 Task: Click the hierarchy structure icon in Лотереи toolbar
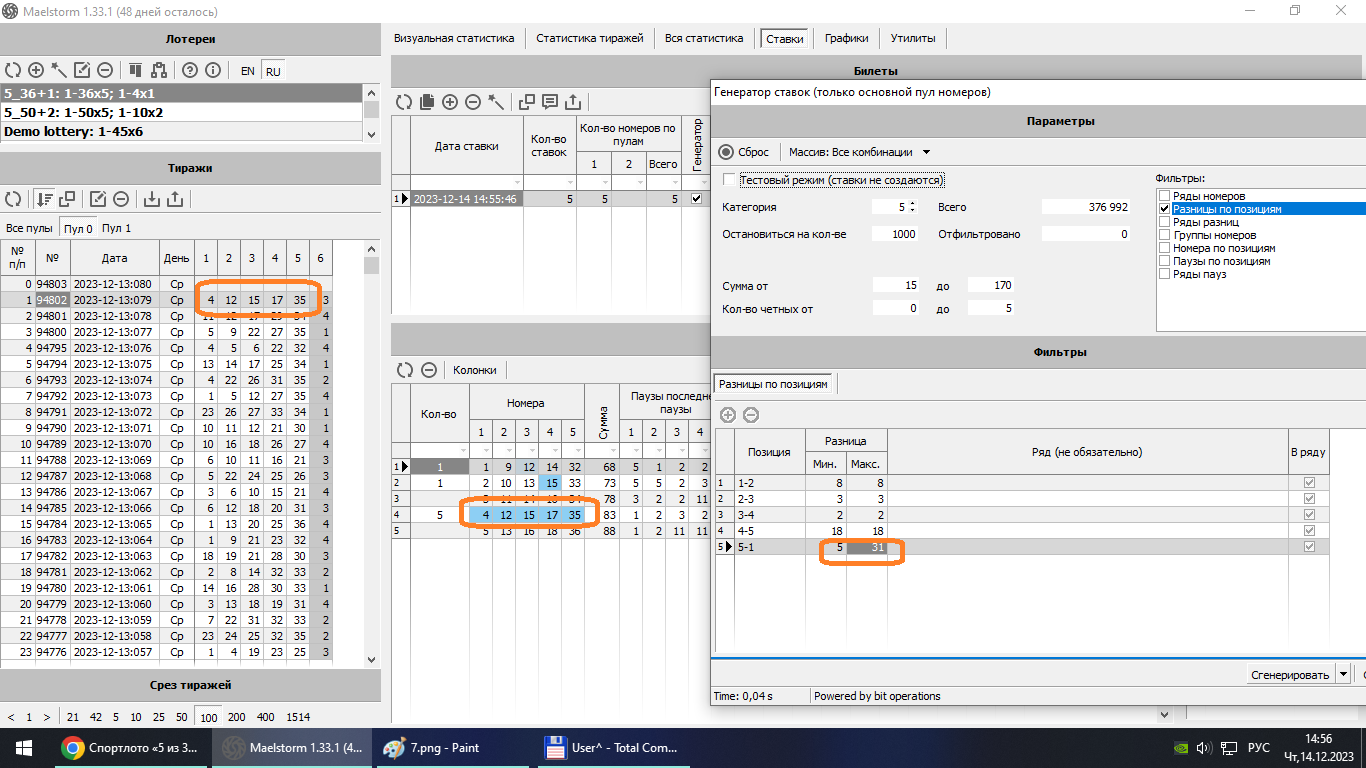158,70
